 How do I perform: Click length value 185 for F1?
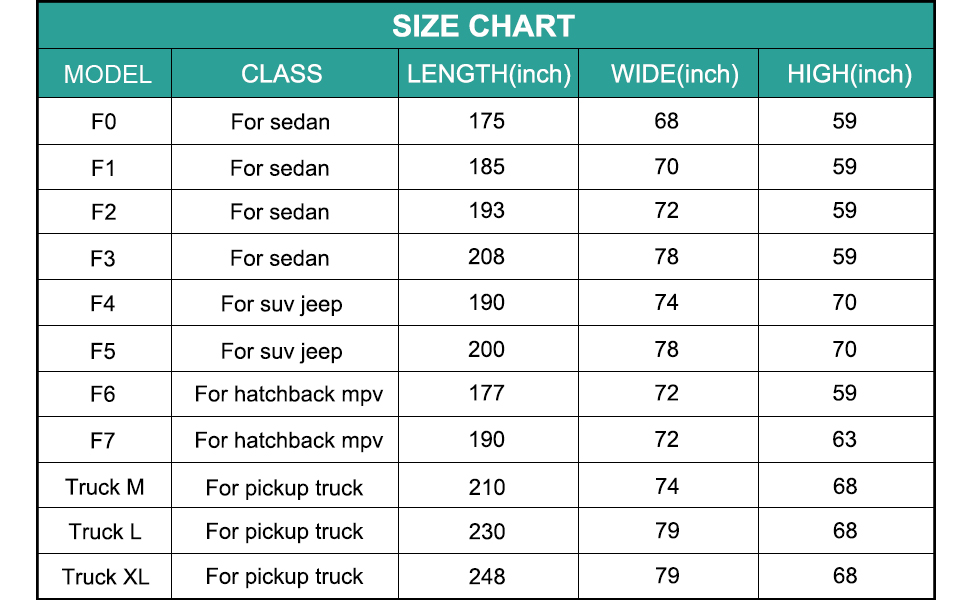[x=487, y=166]
